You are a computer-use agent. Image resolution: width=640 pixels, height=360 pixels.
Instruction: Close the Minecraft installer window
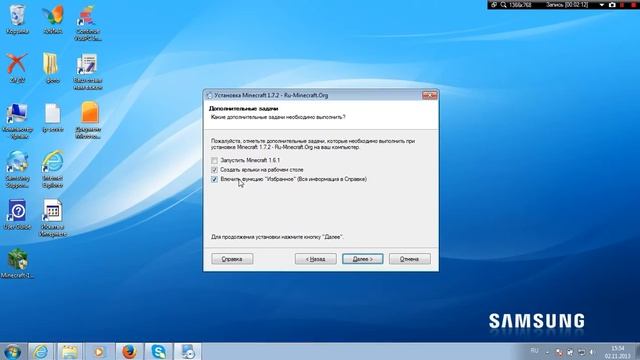429,96
